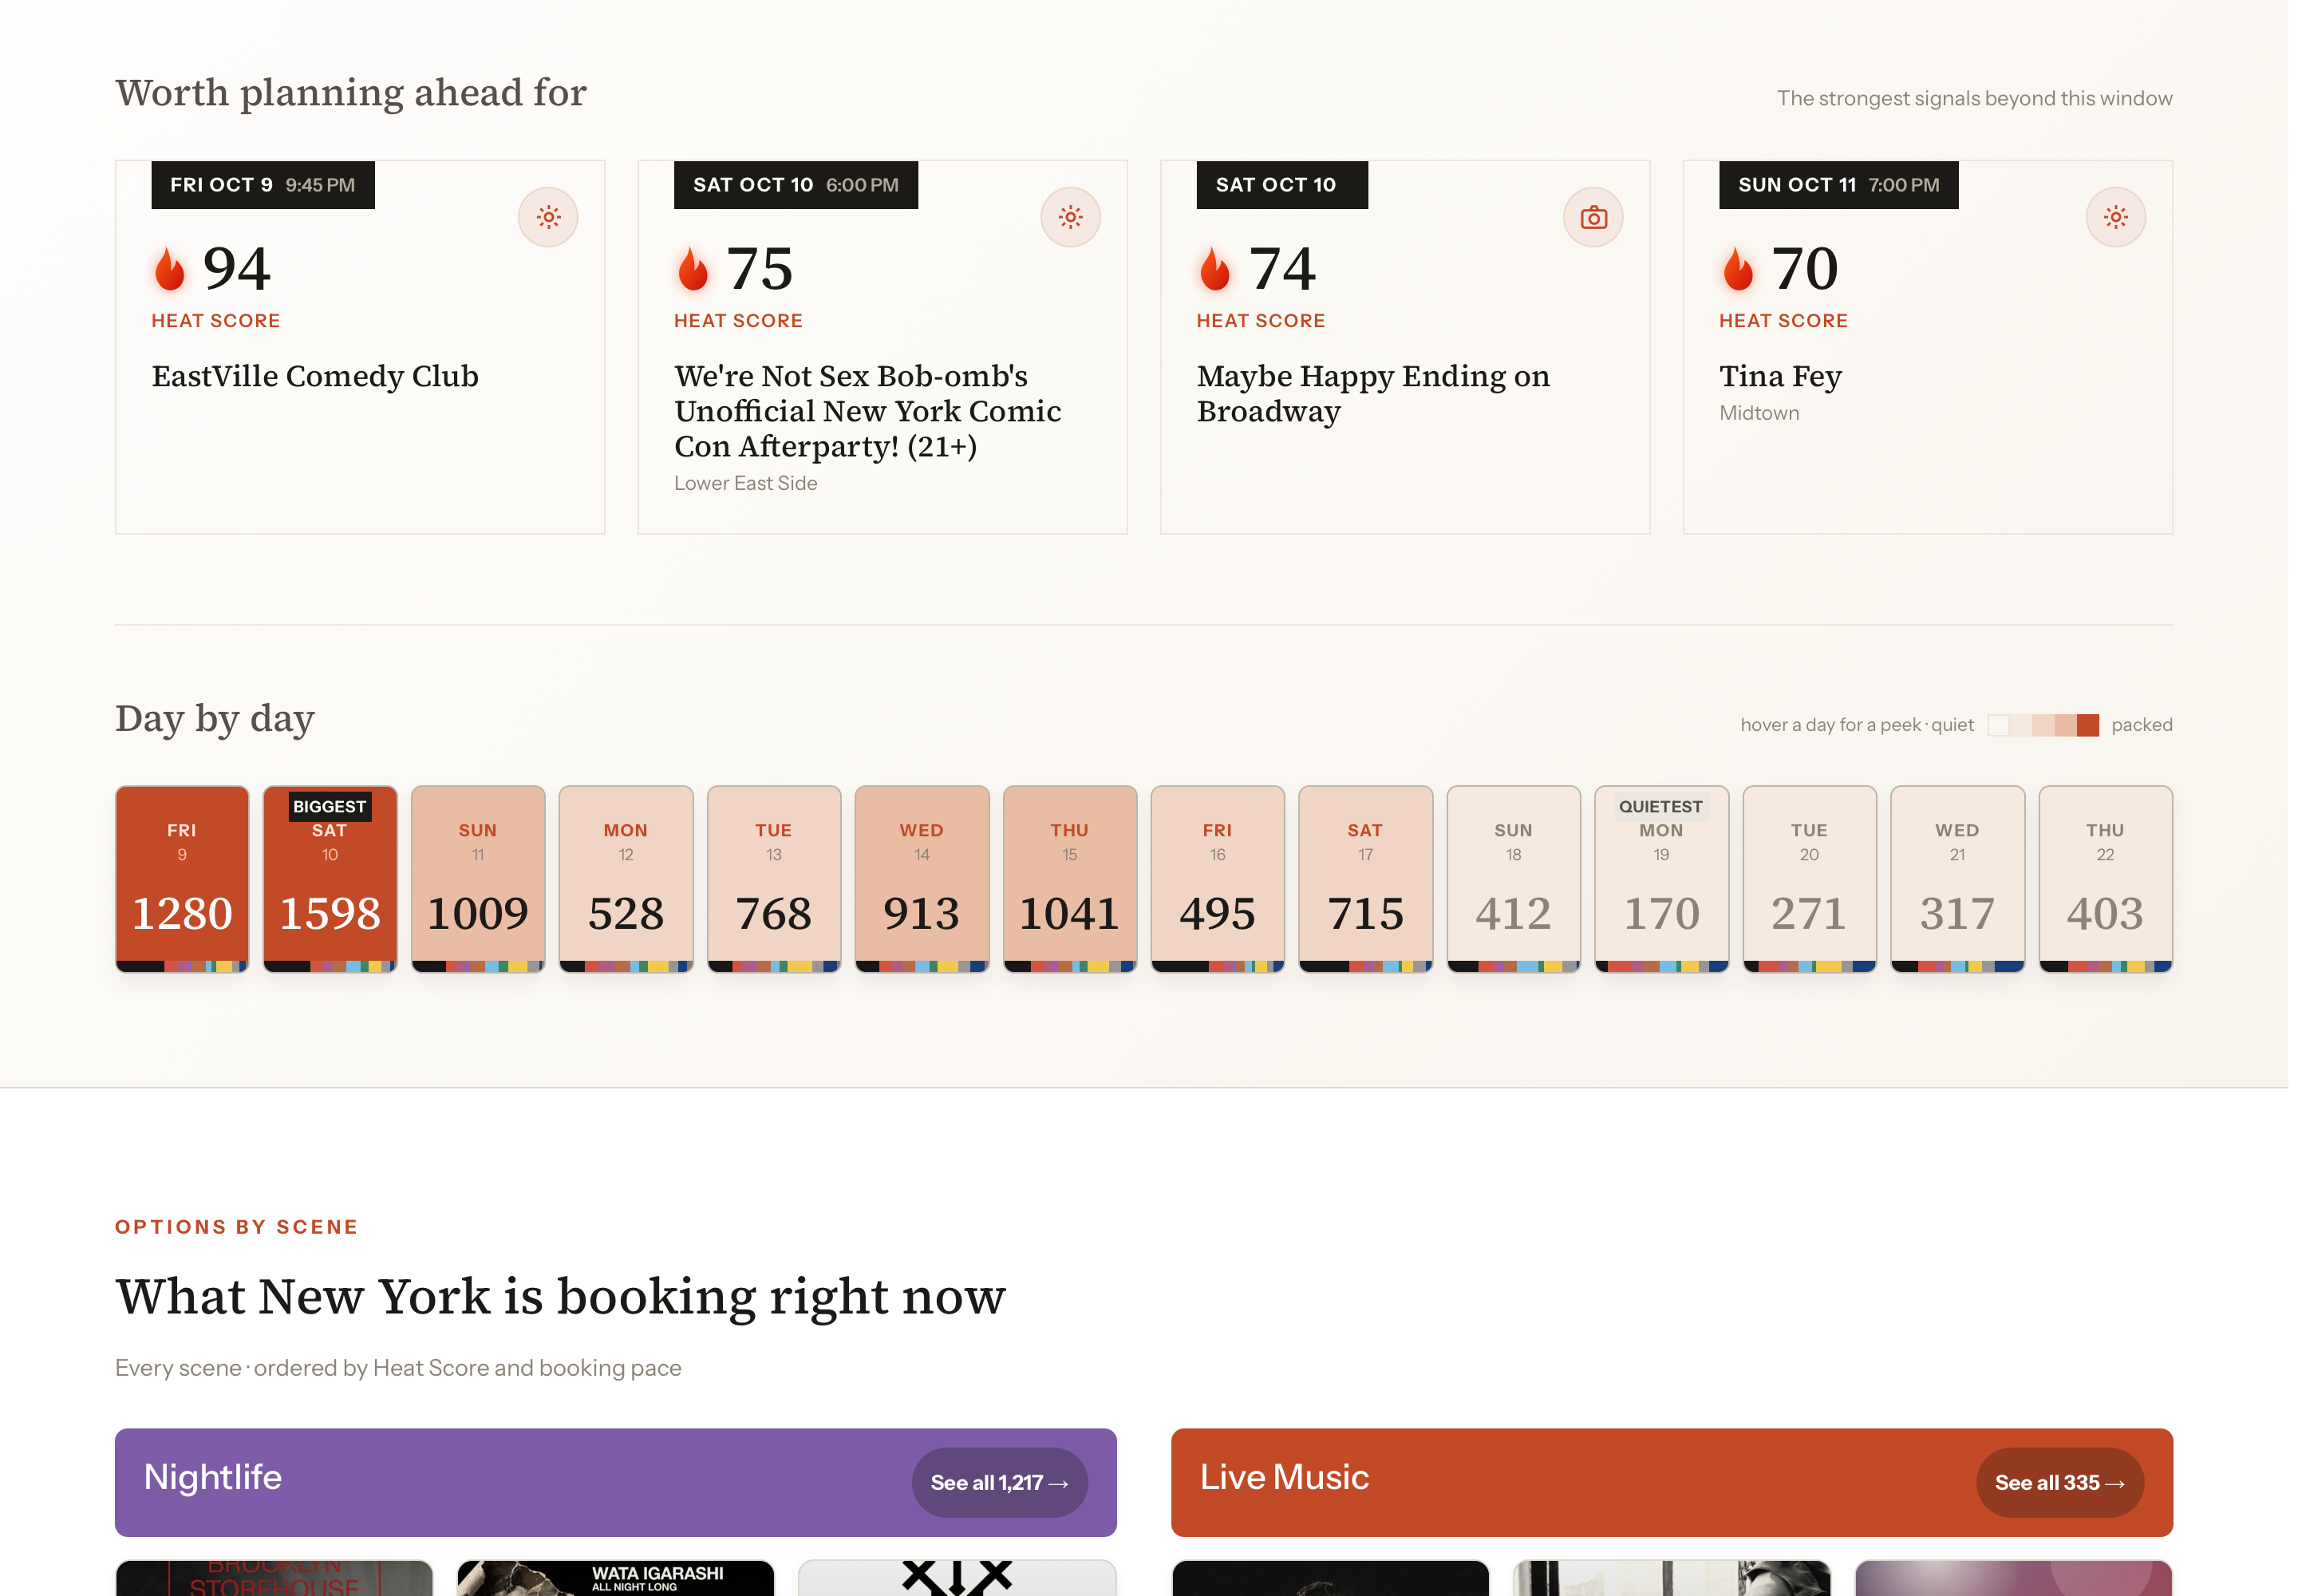Viewport: 2298px width, 1596px height.
Task: Click flame icon beside heat score 70
Action: [1738, 268]
